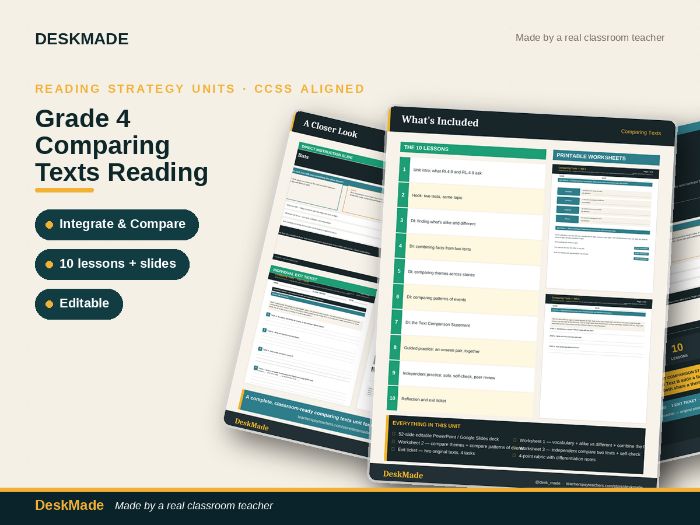Click the 'Editable' pill
This screenshot has width=700, height=525.
tap(79, 304)
